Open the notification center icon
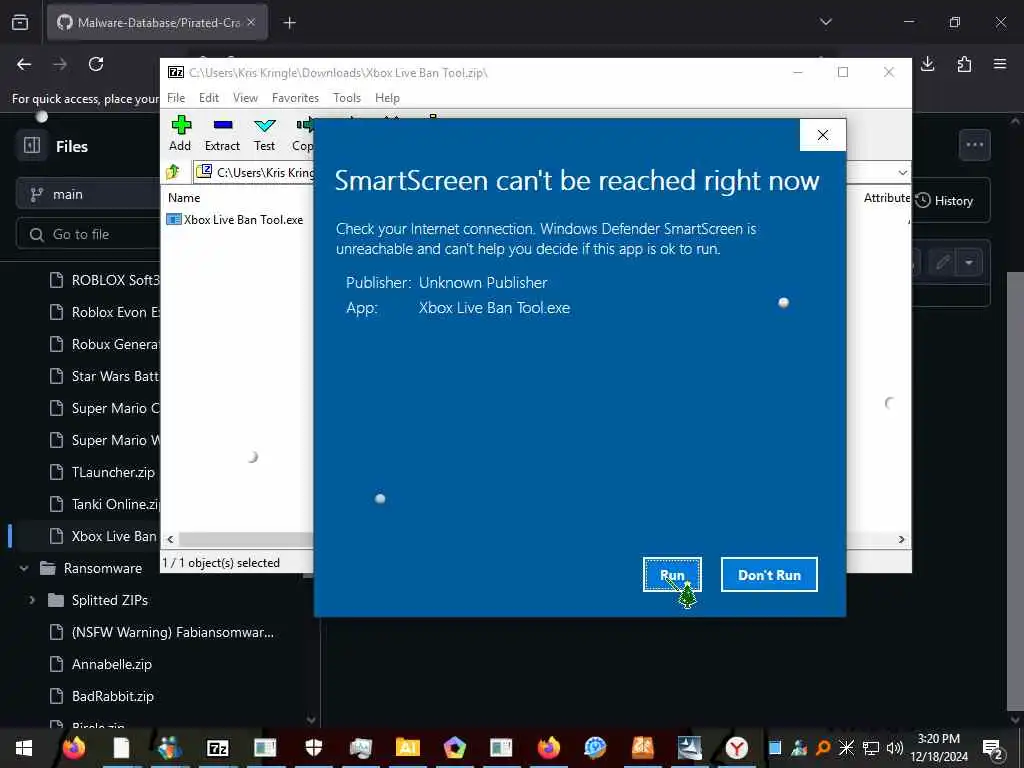Viewport: 1024px width, 768px height. (x=993, y=748)
